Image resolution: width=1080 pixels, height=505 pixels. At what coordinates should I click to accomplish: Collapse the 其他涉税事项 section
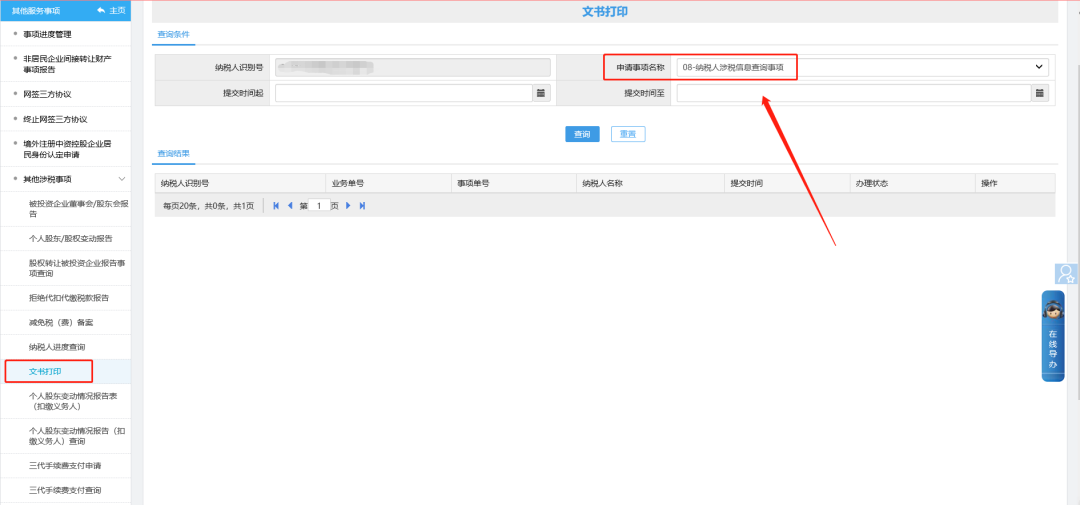click(x=122, y=179)
